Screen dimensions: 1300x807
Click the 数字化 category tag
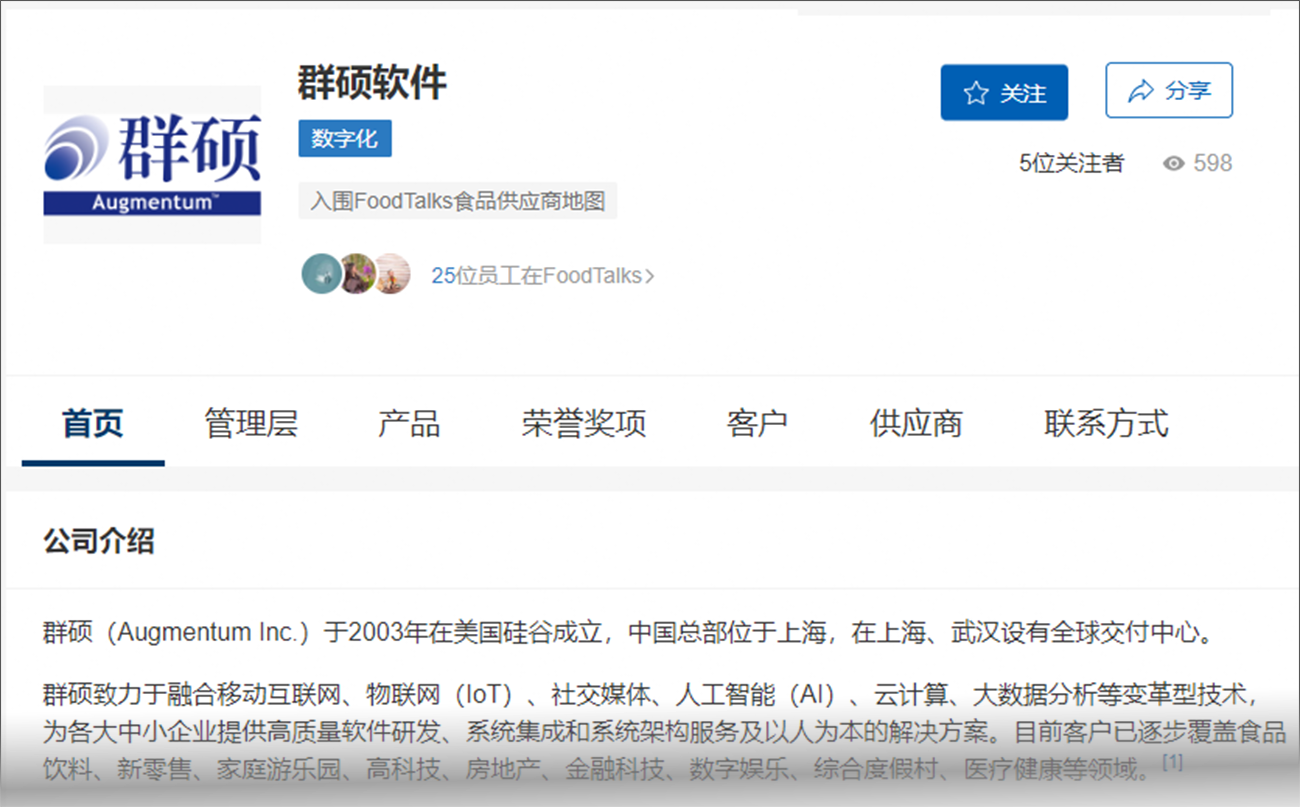344,139
